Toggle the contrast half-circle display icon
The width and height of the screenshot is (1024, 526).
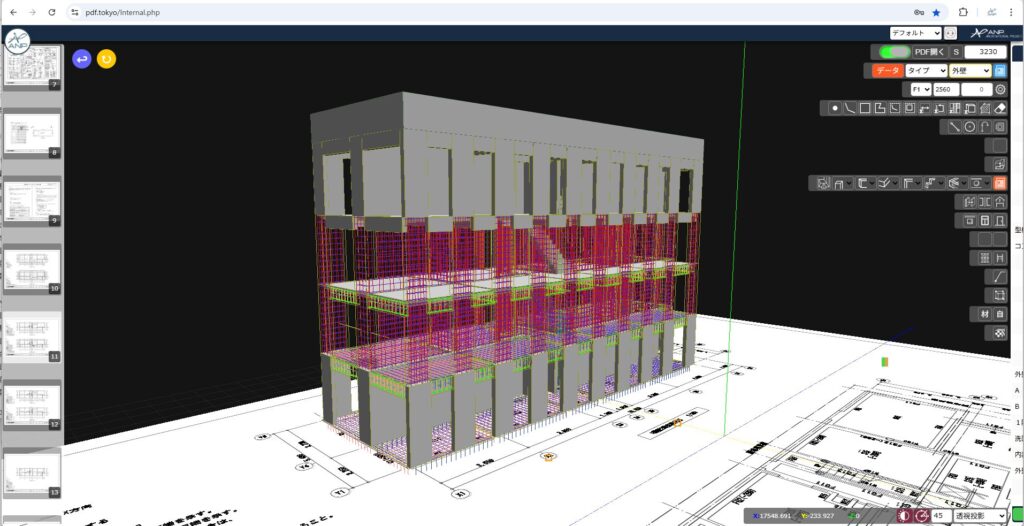click(904, 516)
